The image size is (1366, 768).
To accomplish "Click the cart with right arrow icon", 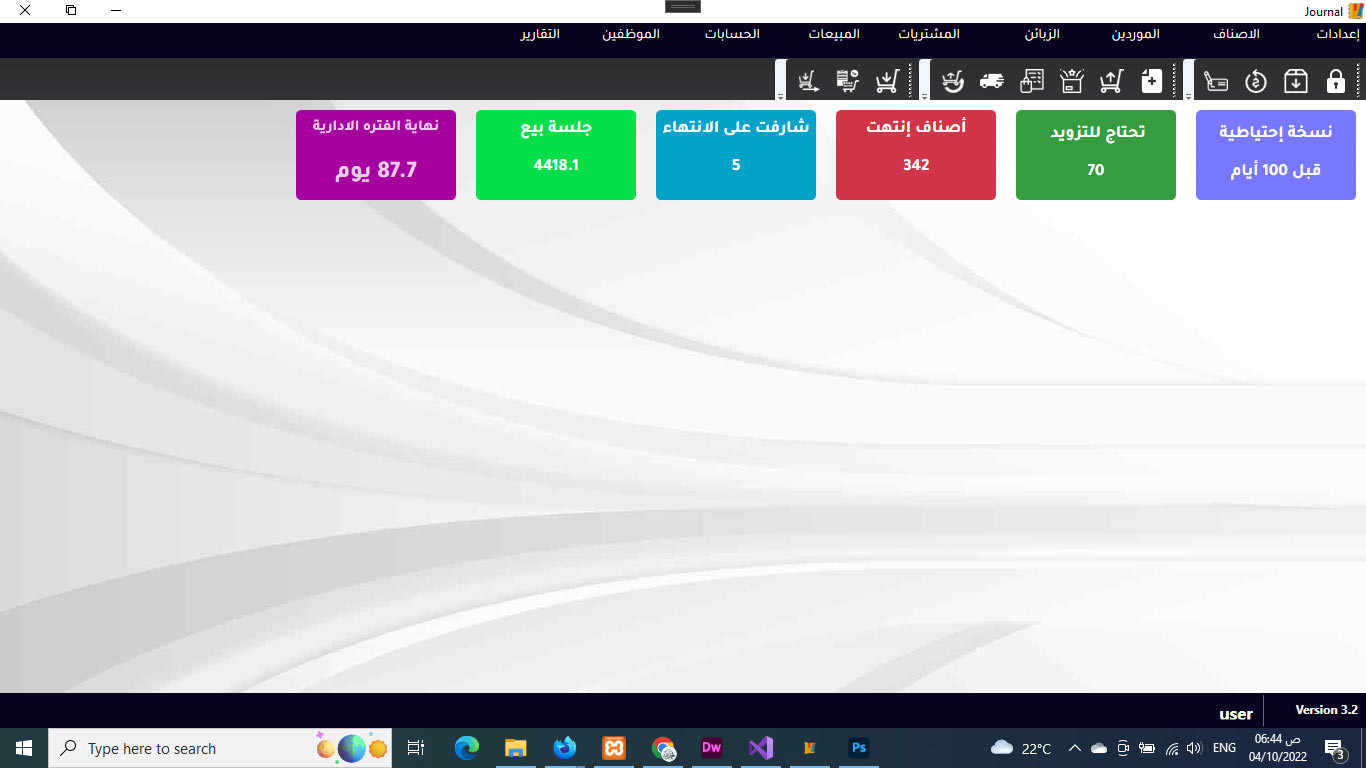I will click(x=809, y=81).
